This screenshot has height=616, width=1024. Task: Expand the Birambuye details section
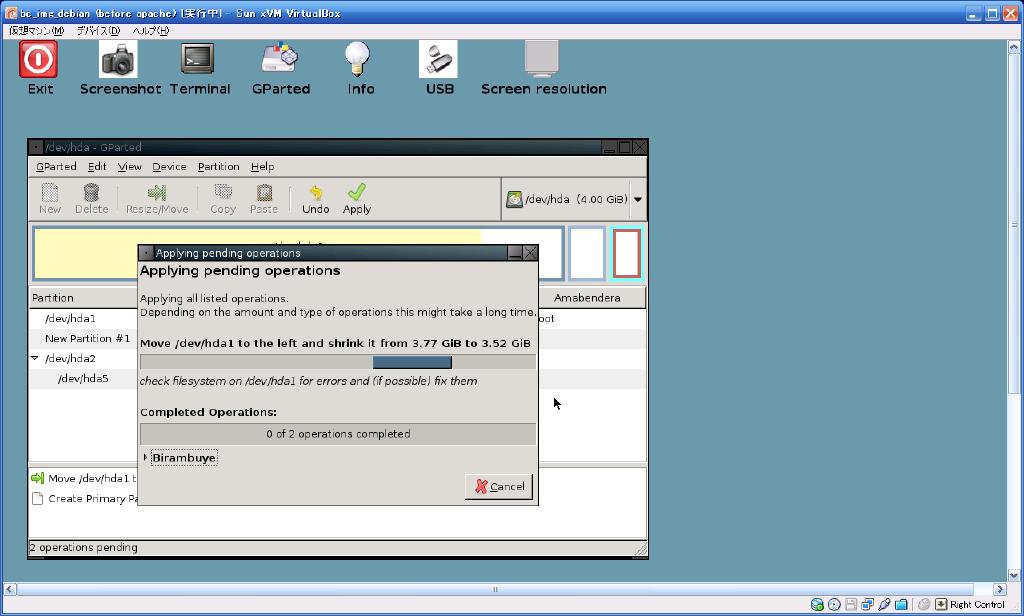point(184,458)
